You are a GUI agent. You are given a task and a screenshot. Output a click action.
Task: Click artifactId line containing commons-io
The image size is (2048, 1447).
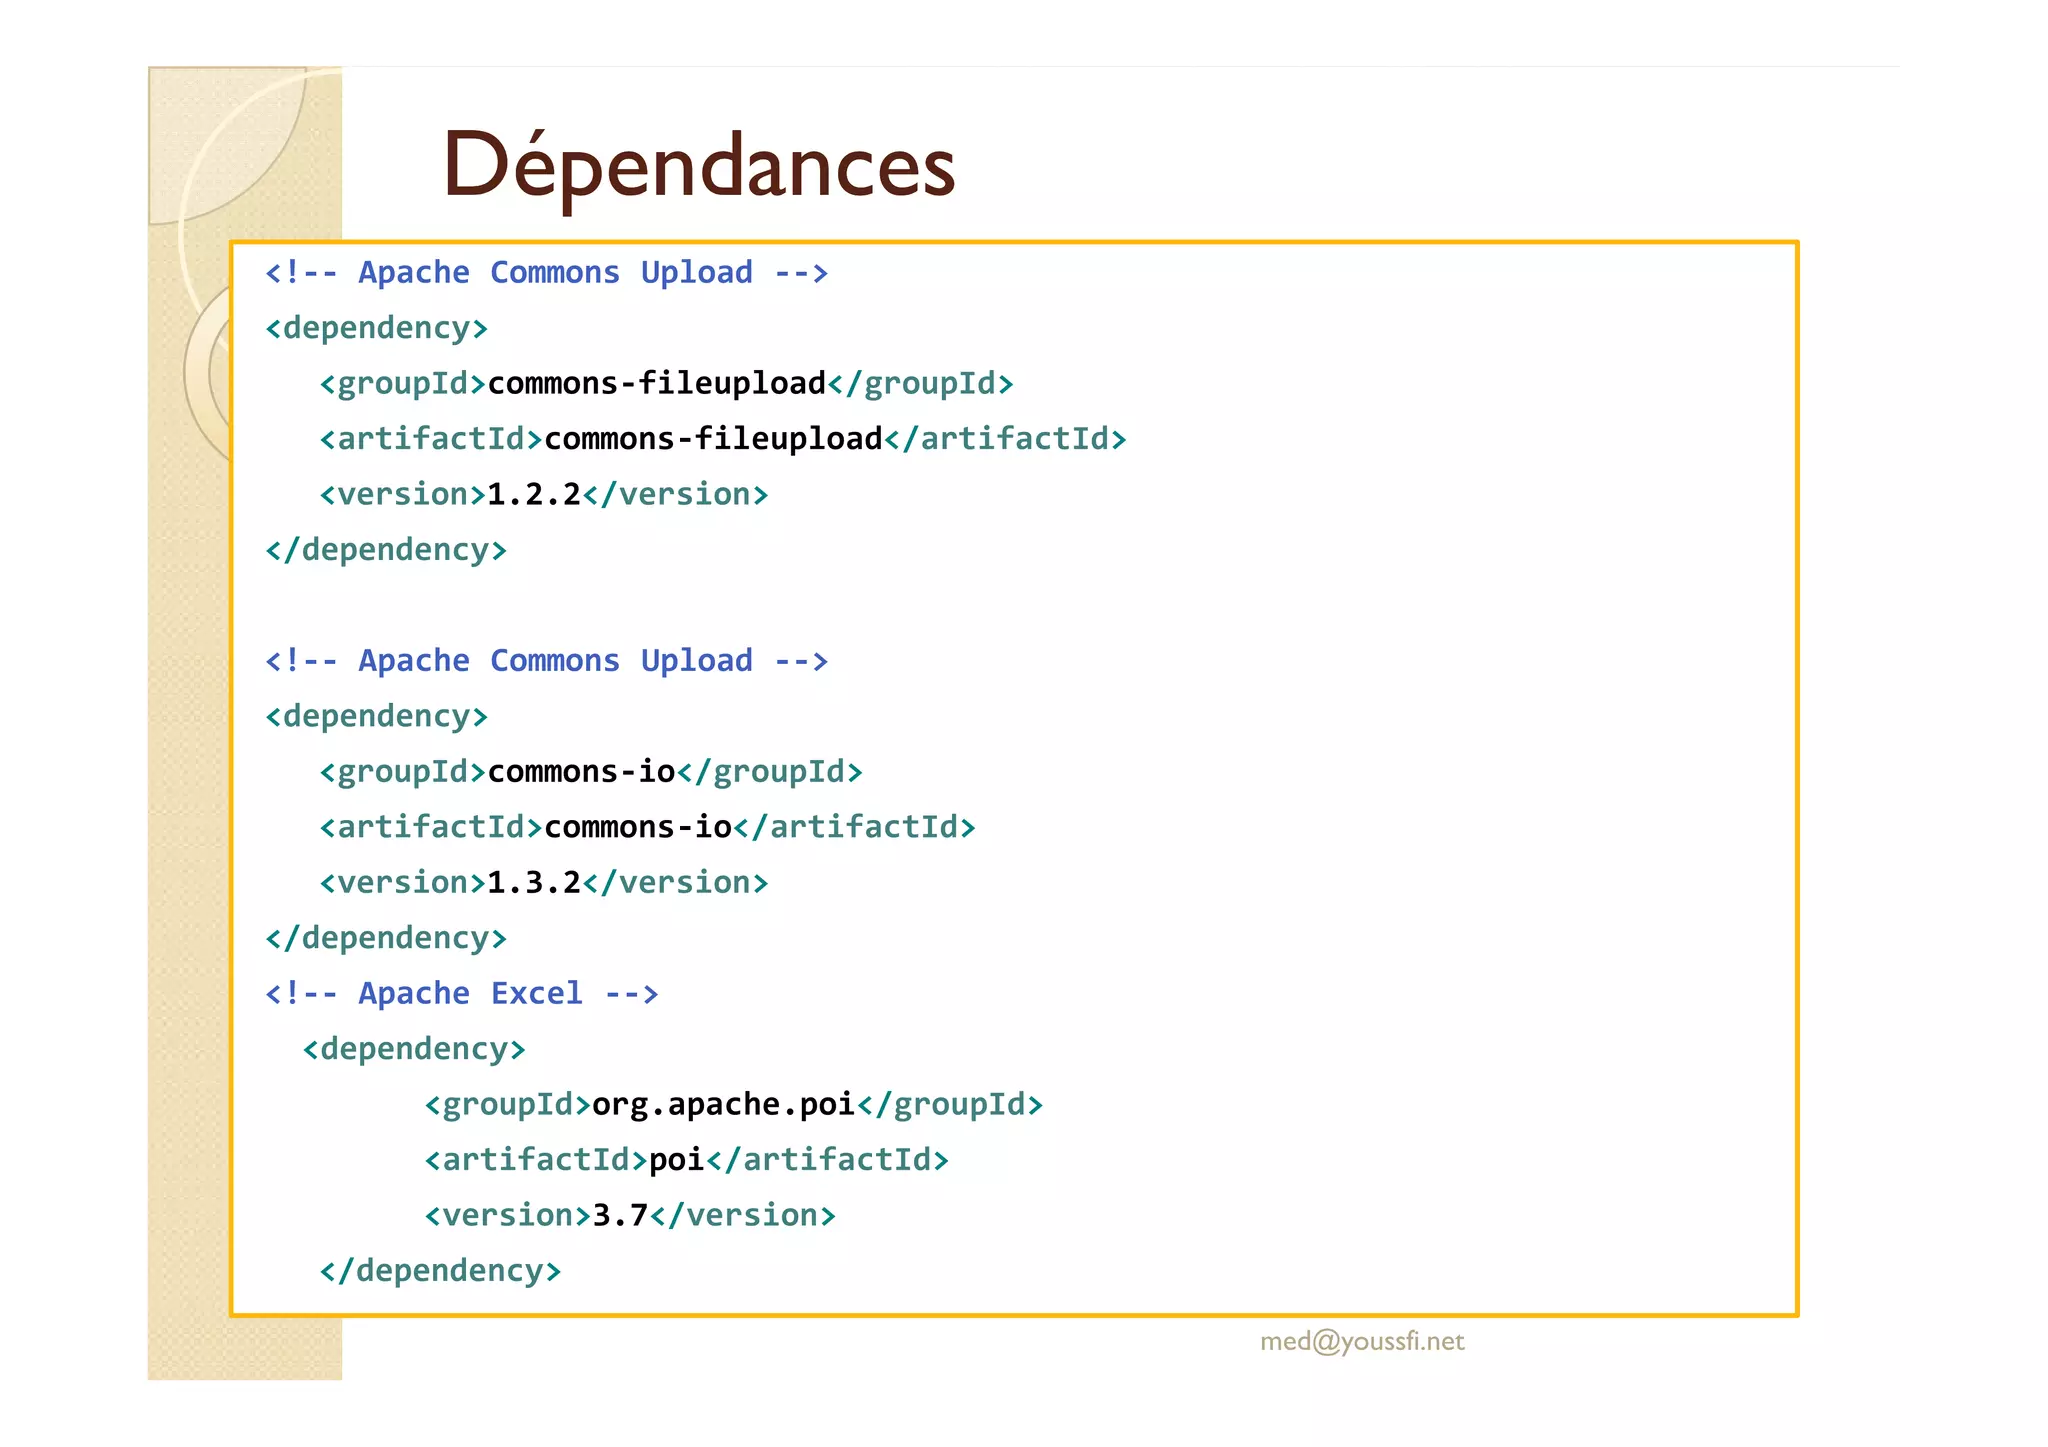(x=647, y=827)
